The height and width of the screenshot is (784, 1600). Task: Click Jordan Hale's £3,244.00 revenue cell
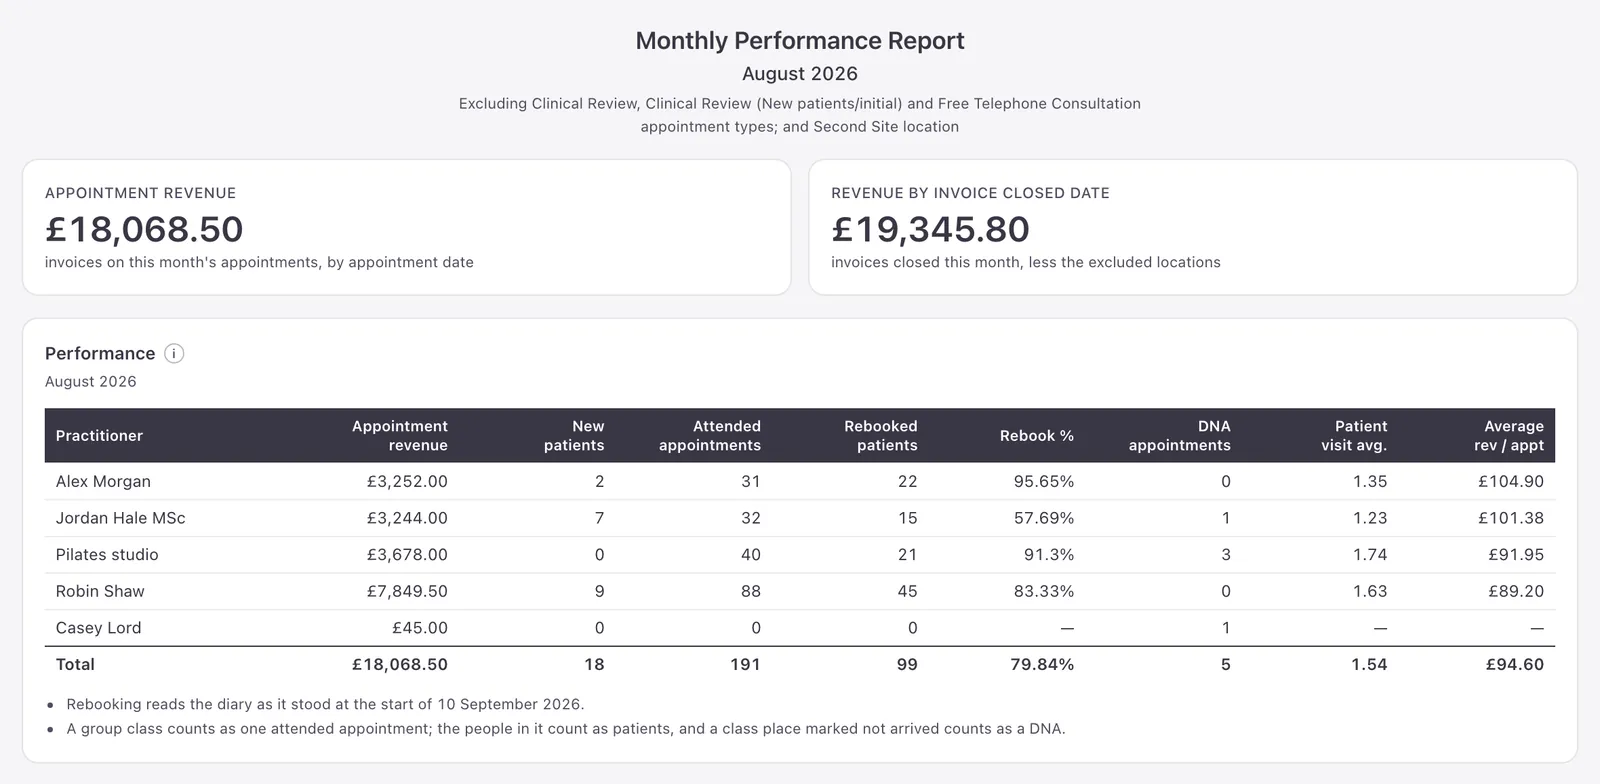pyautogui.click(x=407, y=518)
